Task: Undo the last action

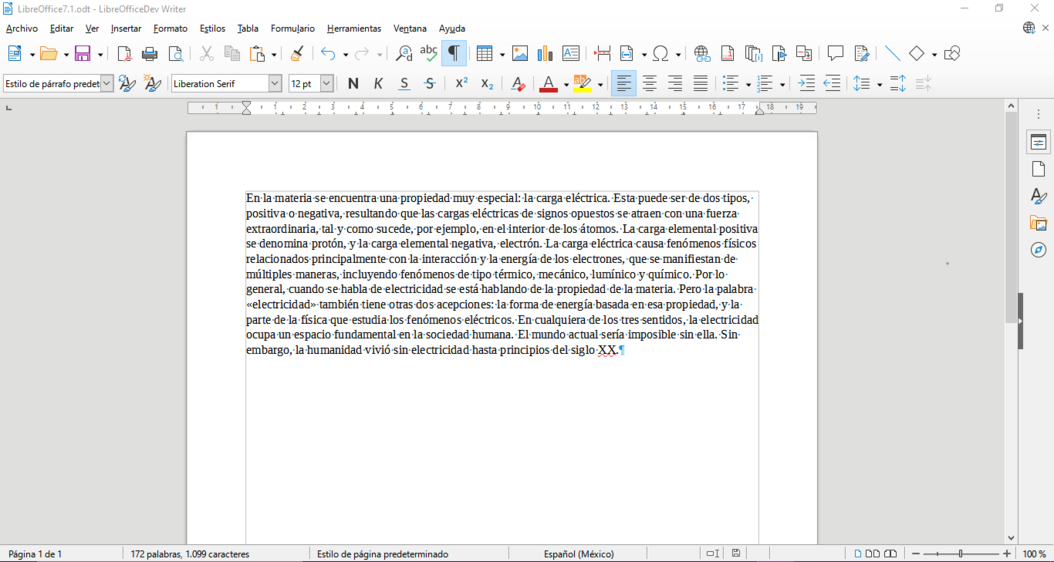Action: tap(329, 54)
